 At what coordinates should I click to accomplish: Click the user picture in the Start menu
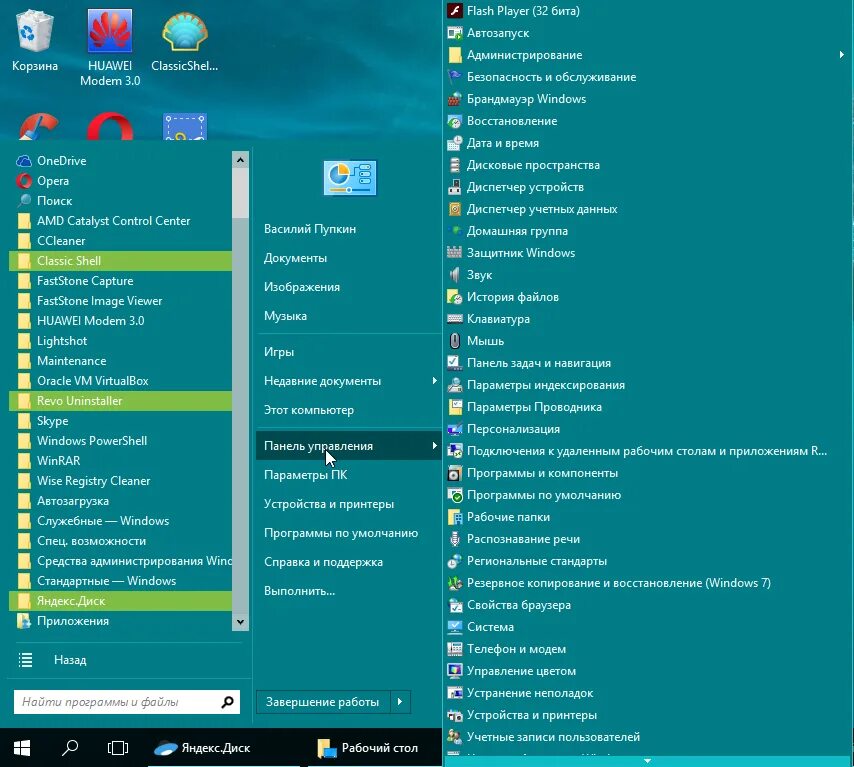tap(350, 178)
